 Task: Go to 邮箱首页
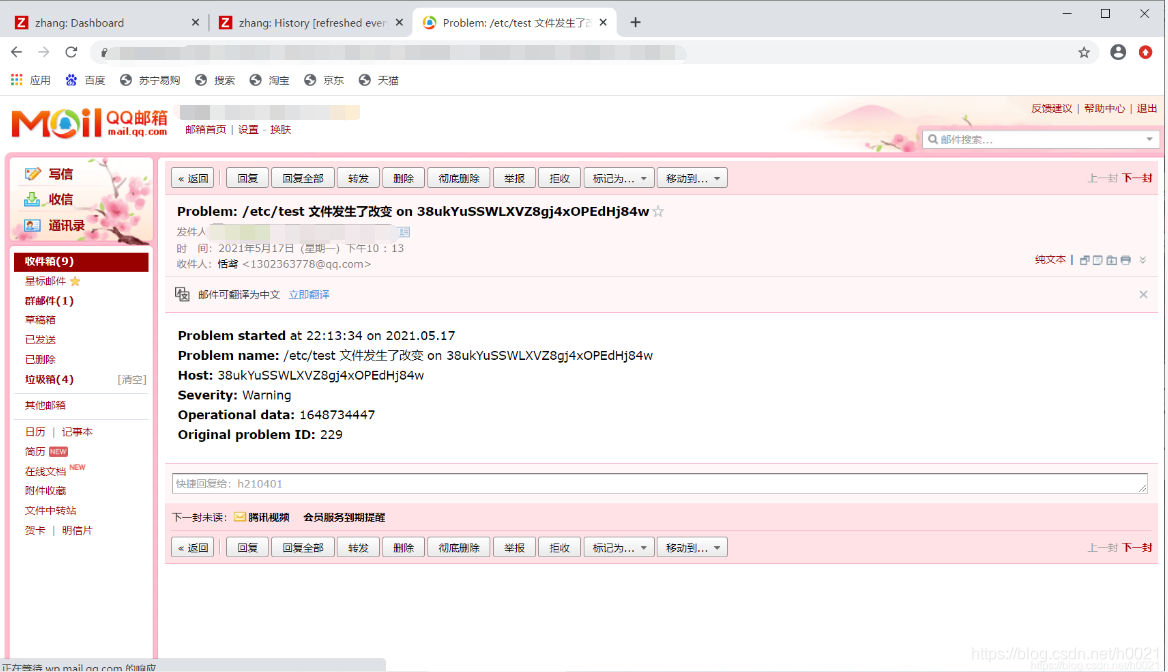[206, 130]
